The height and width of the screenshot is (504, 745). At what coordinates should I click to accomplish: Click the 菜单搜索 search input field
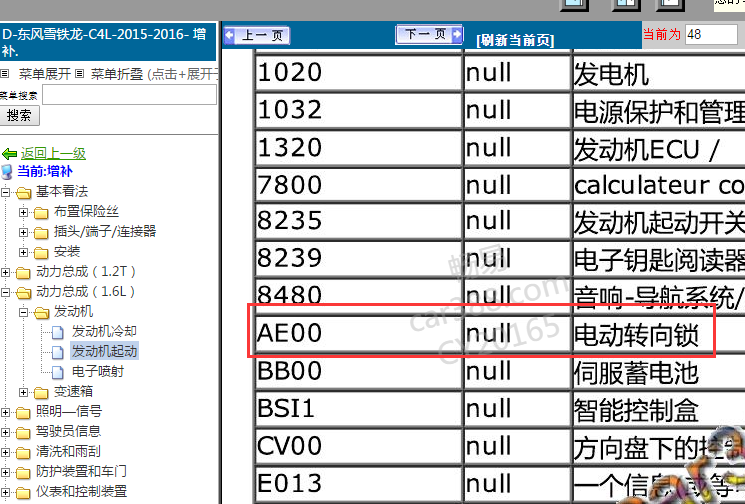pos(130,95)
